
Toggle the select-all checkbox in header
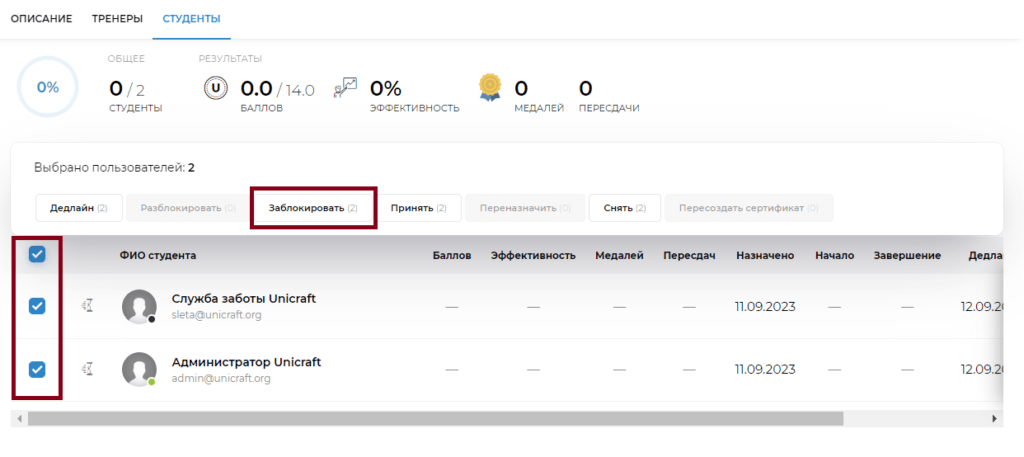tap(37, 255)
